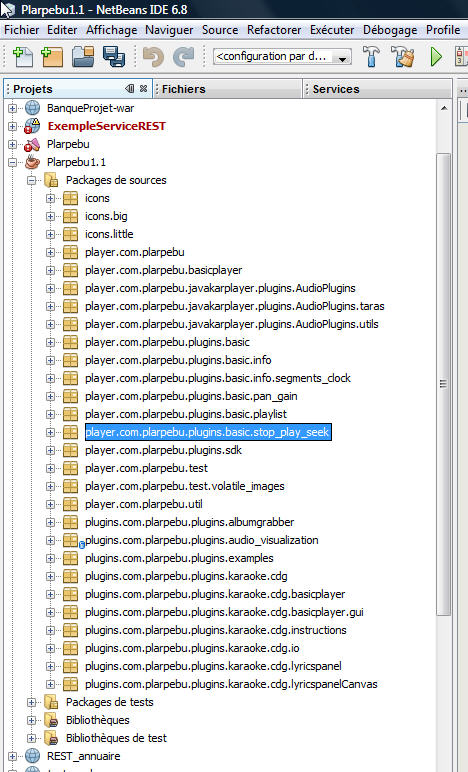Click the player.com.plarpebu.plugins.sdk package icon
The image size is (468, 772).
pyautogui.click(x=70, y=450)
